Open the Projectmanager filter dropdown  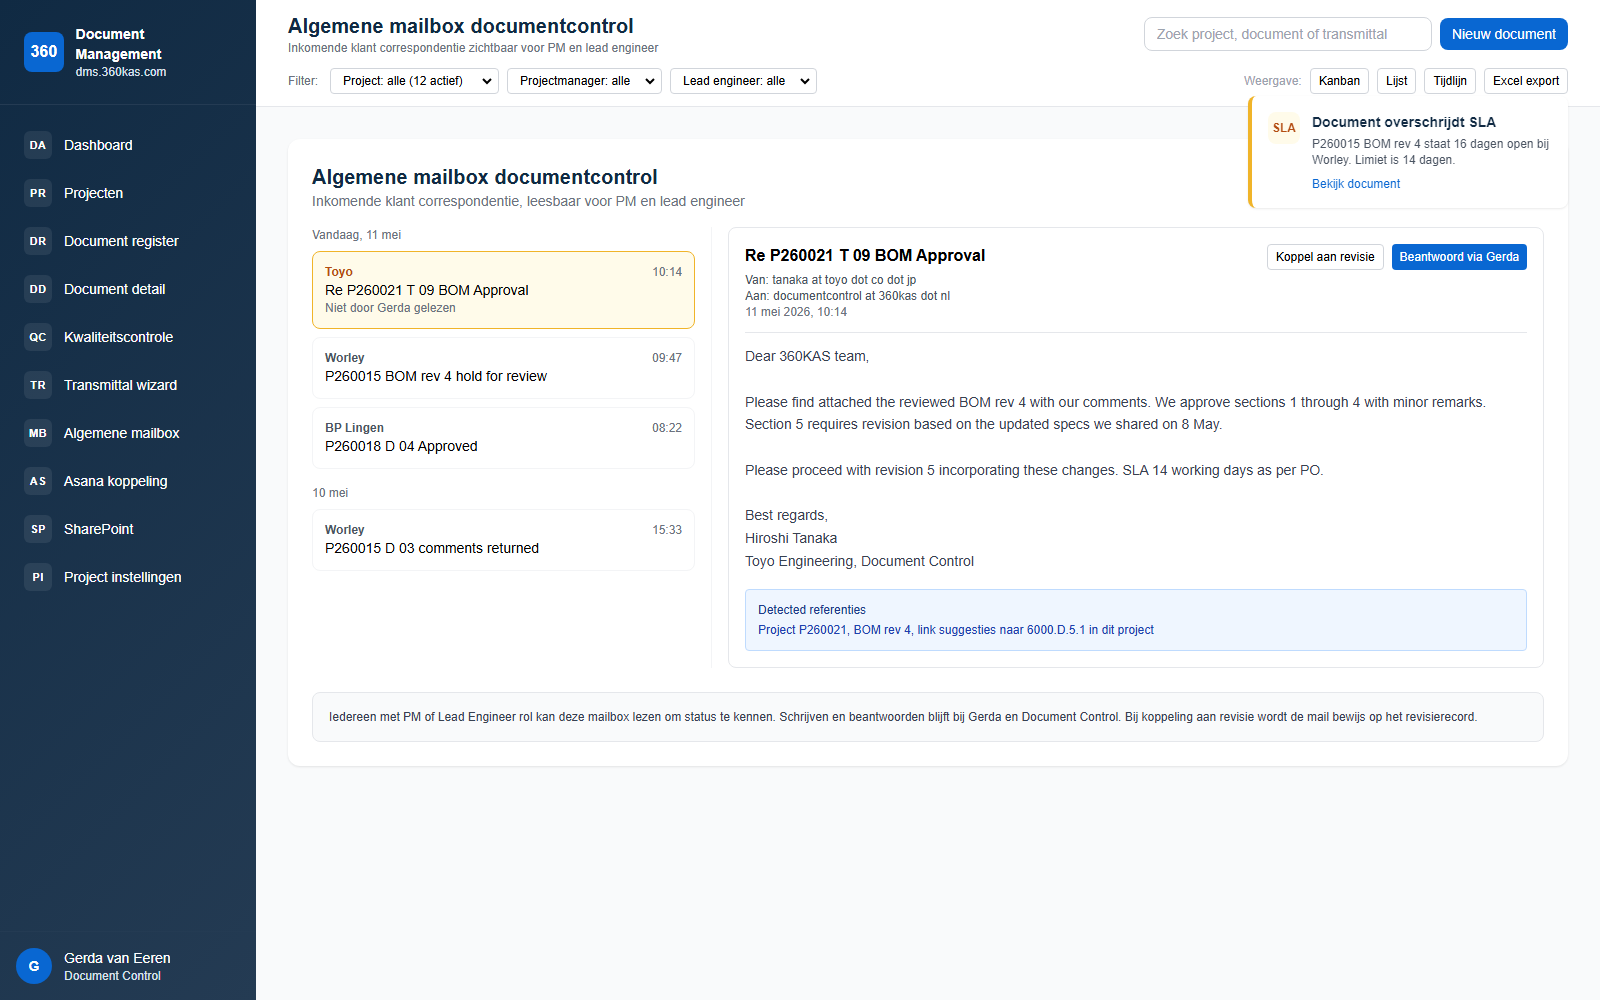585,81
